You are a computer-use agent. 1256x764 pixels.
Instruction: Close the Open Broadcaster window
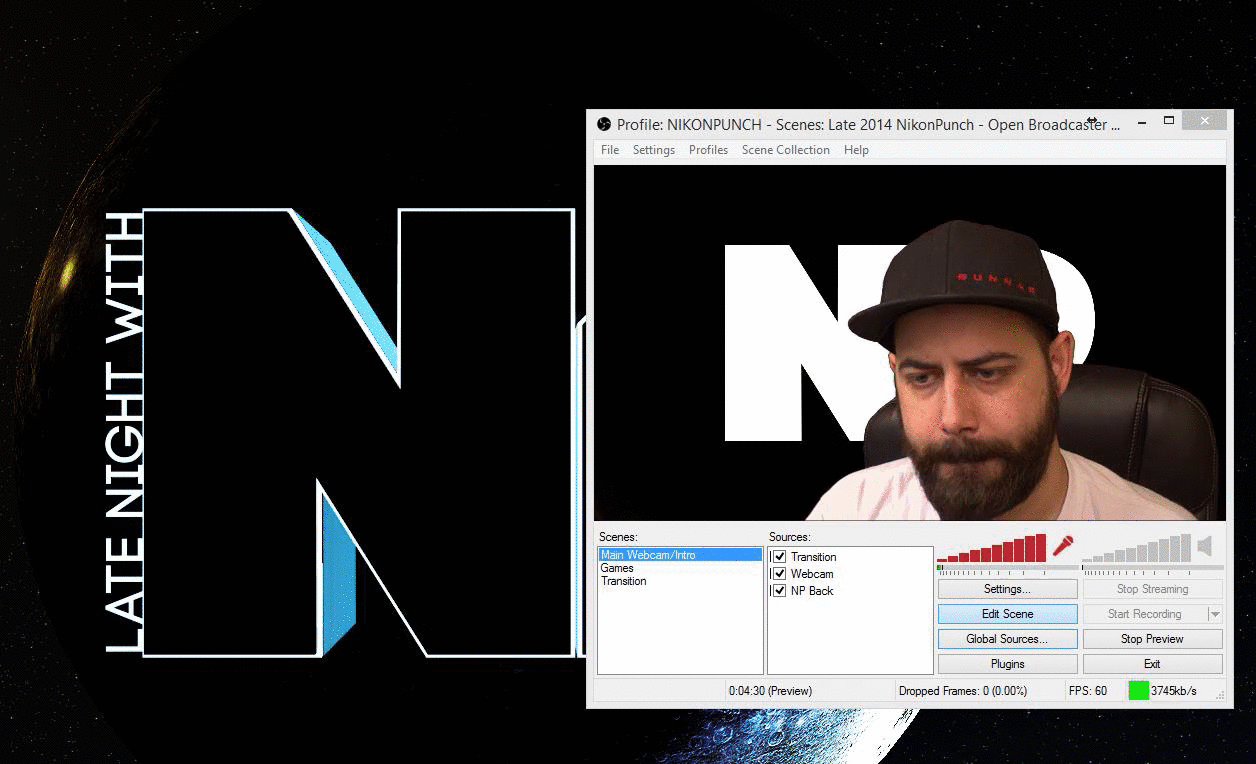coord(1204,121)
